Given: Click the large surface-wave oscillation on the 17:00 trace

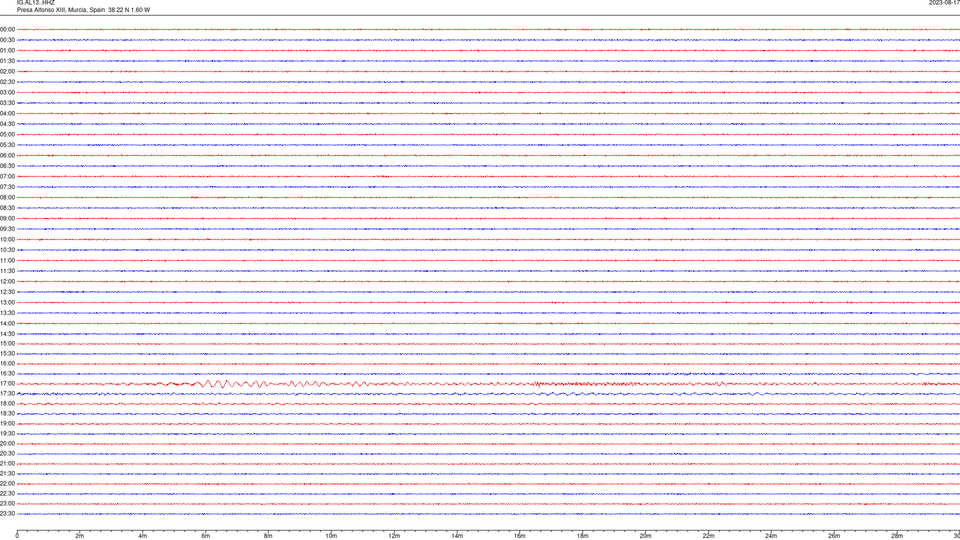Looking at the screenshot, I should pos(233,384).
